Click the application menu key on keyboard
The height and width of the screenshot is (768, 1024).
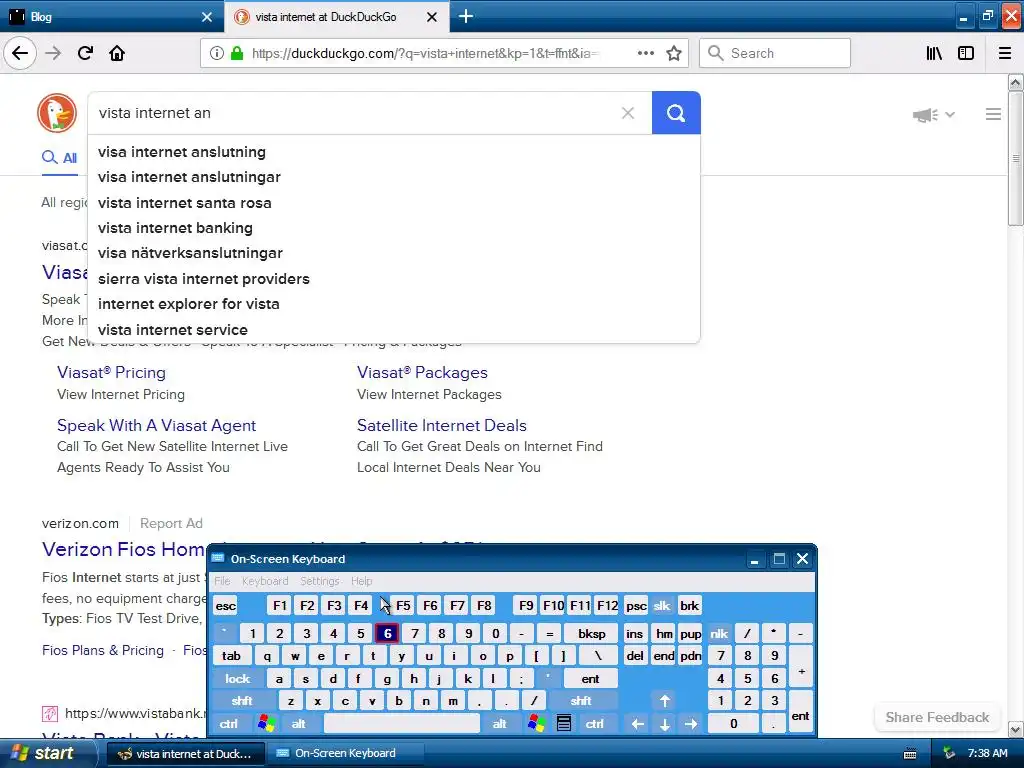[564, 724]
